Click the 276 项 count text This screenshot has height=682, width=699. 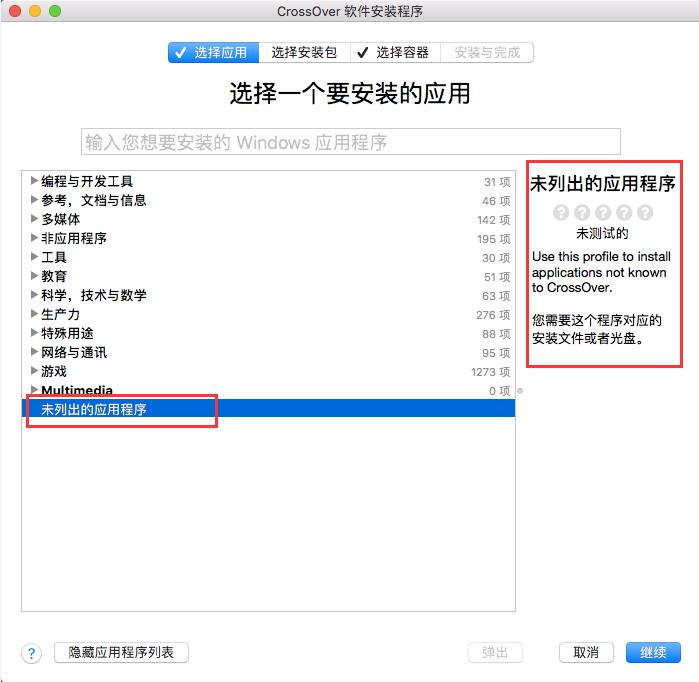(493, 315)
